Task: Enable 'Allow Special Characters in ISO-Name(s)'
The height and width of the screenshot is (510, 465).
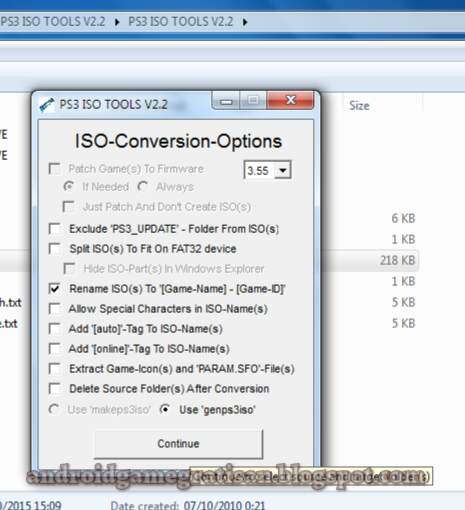Action: 54,309
